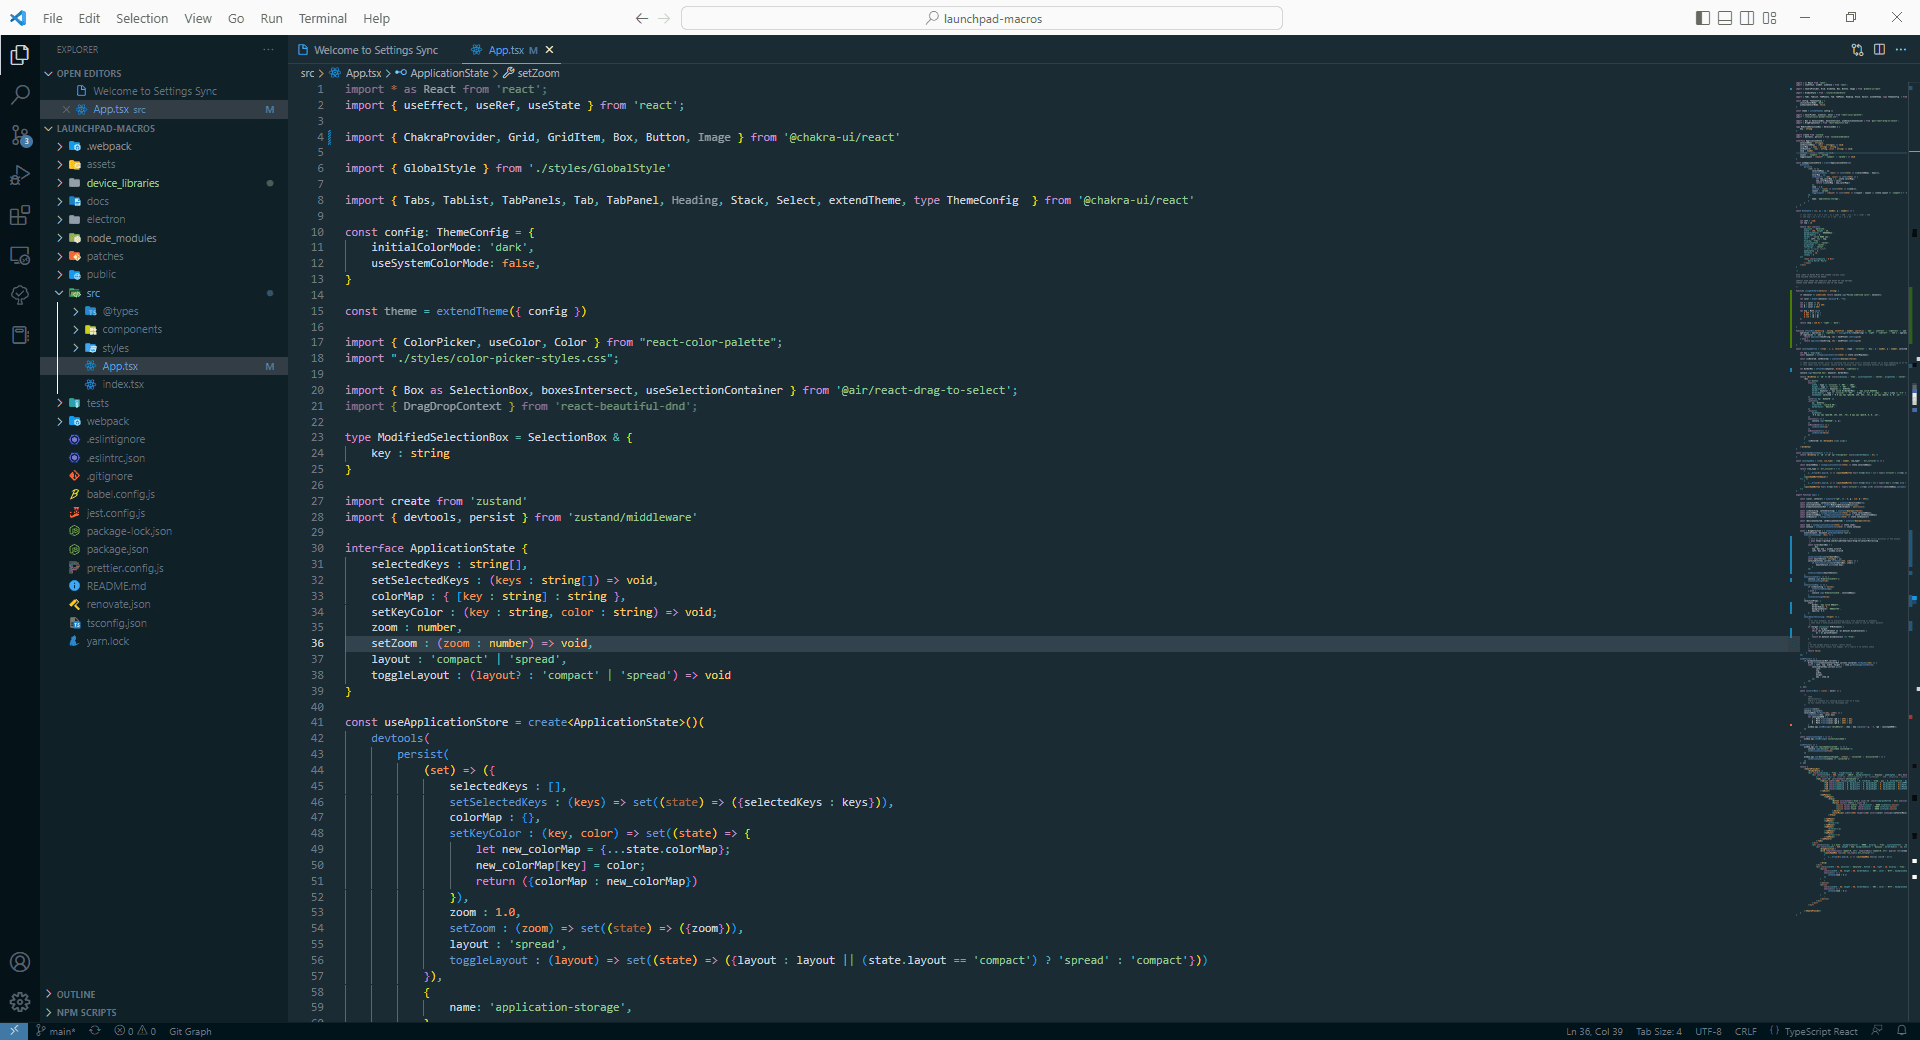Image resolution: width=1920 pixels, height=1040 pixels.
Task: Open the Explorer view in activity bar
Action: [x=20, y=55]
